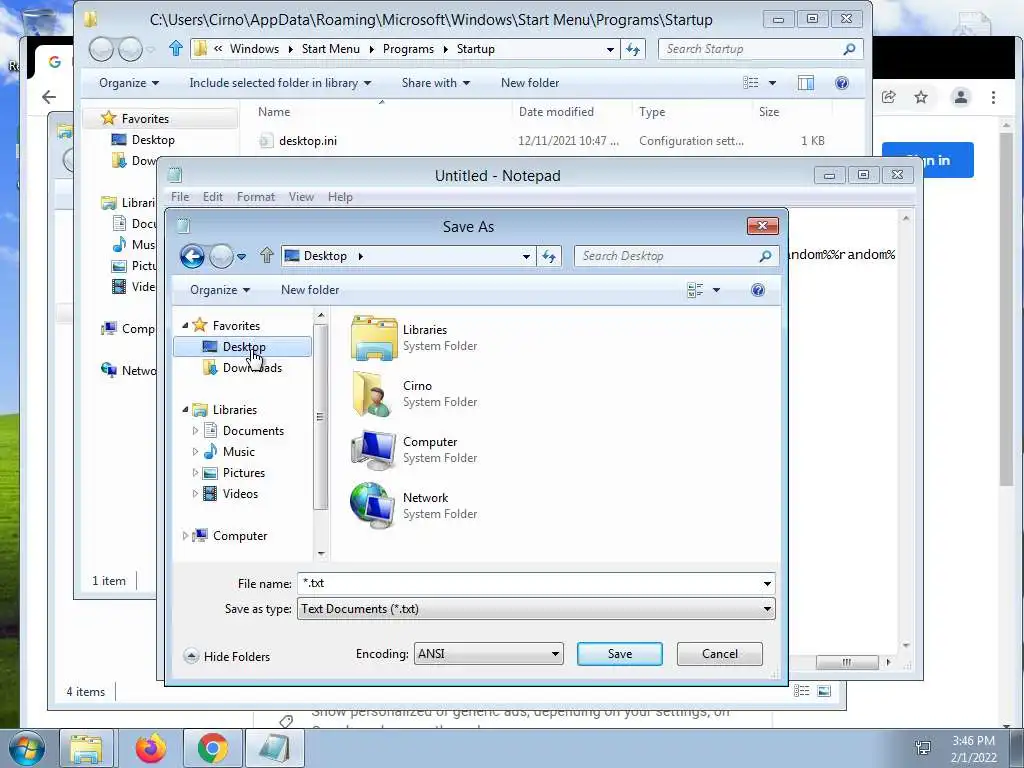Image resolution: width=1024 pixels, height=768 pixels.
Task: Select Pictures in Save As tree
Action: point(244,473)
